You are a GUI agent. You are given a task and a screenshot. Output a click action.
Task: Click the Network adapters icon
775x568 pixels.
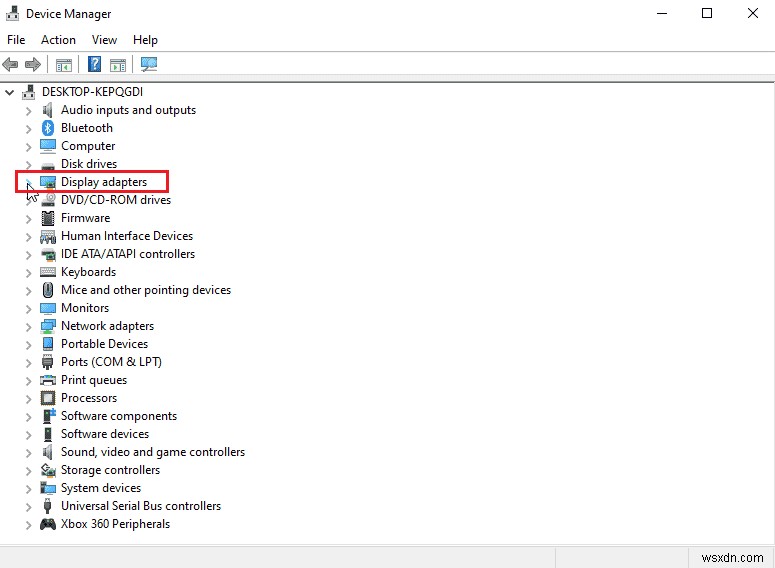click(x=48, y=326)
